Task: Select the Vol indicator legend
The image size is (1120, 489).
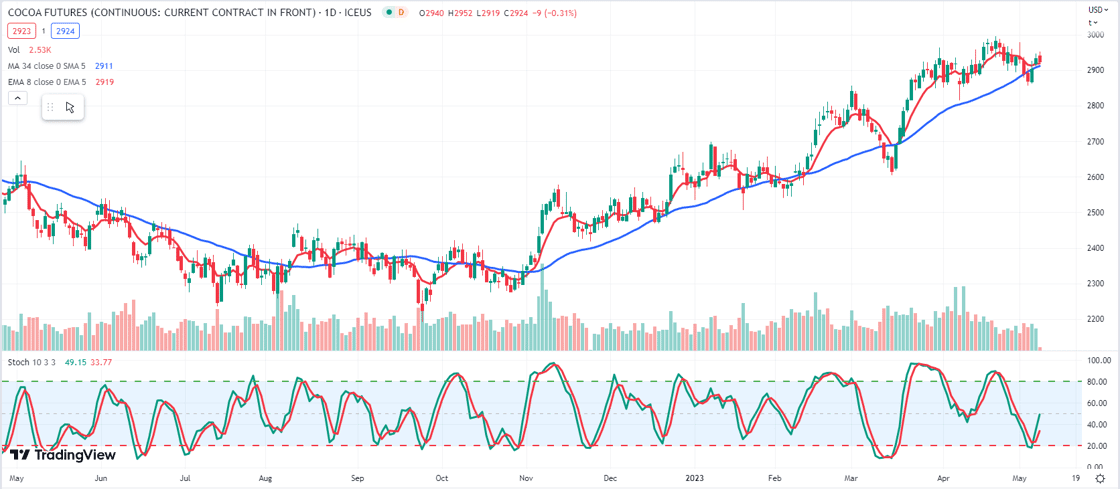Action: click(x=14, y=50)
